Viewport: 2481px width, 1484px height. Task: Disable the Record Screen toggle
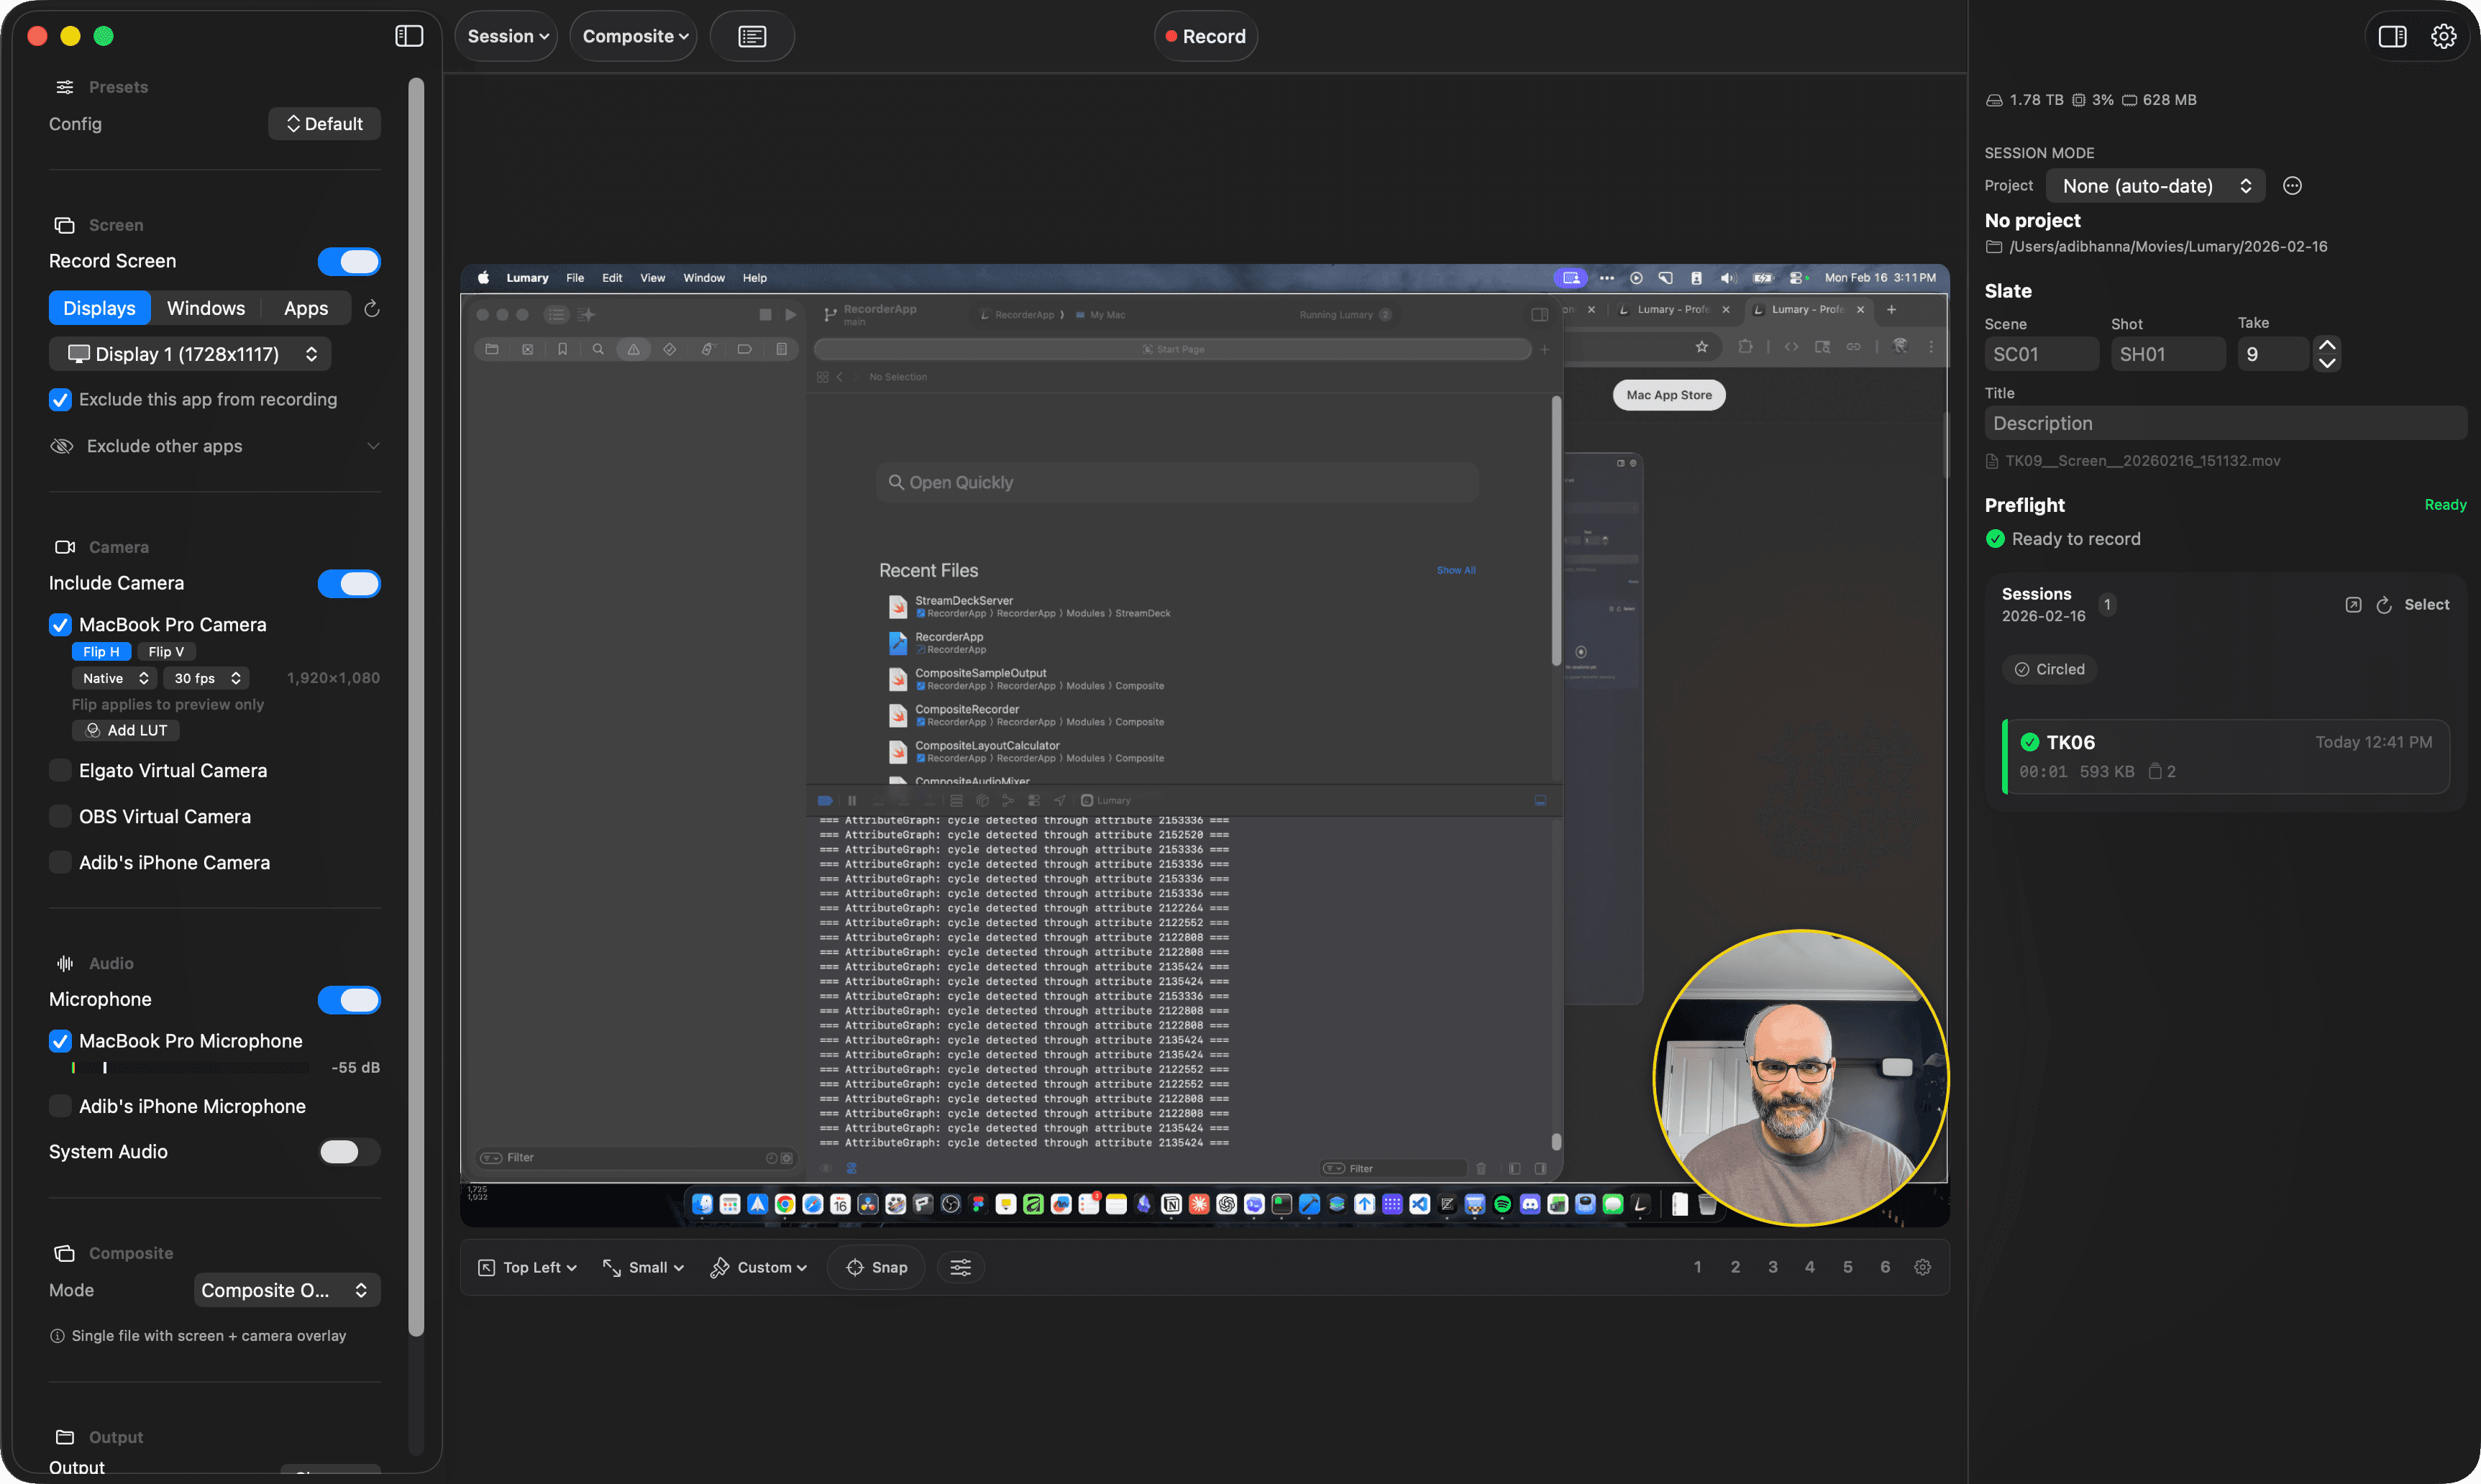point(349,261)
